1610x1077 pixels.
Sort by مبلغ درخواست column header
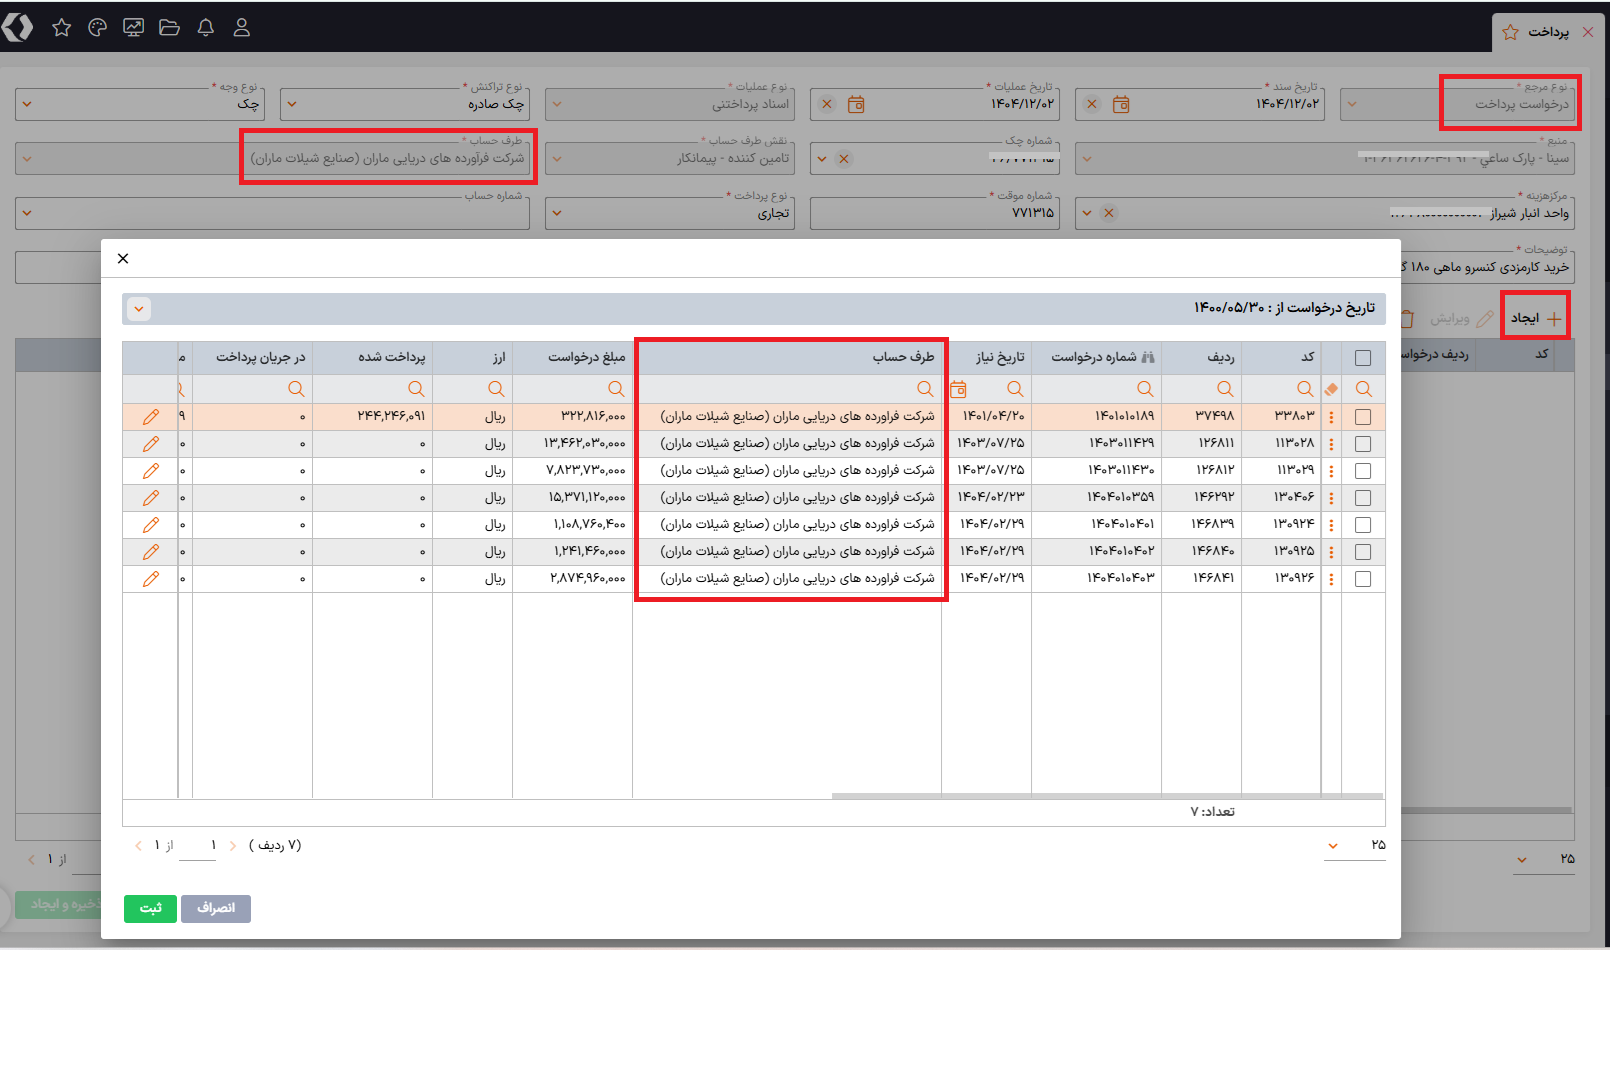tap(586, 357)
